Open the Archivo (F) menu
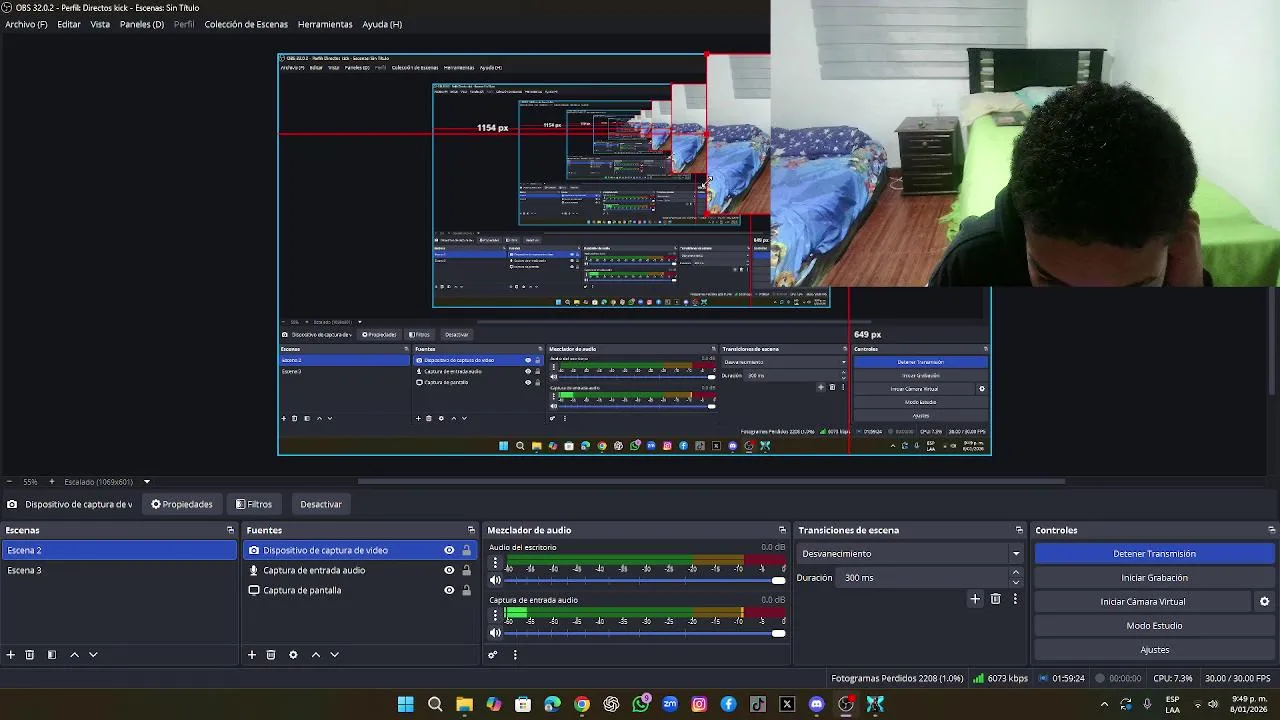 (26, 24)
